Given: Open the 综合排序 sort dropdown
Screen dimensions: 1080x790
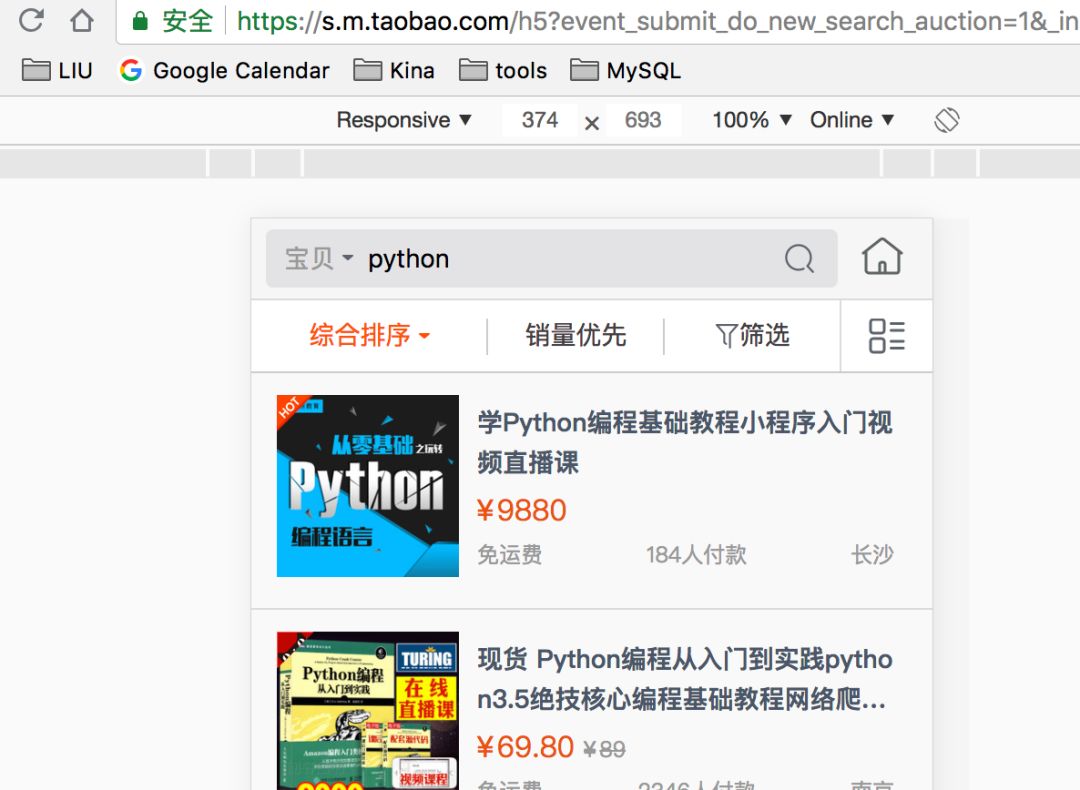Looking at the screenshot, I should tap(370, 335).
